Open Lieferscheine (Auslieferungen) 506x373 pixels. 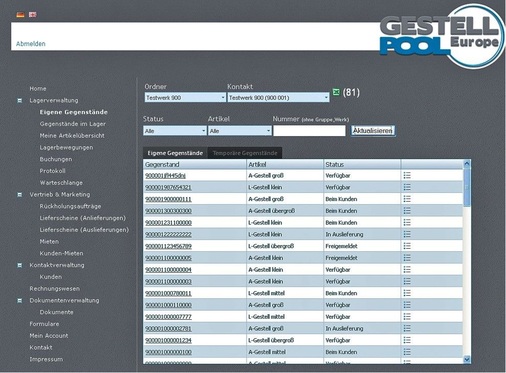click(84, 230)
